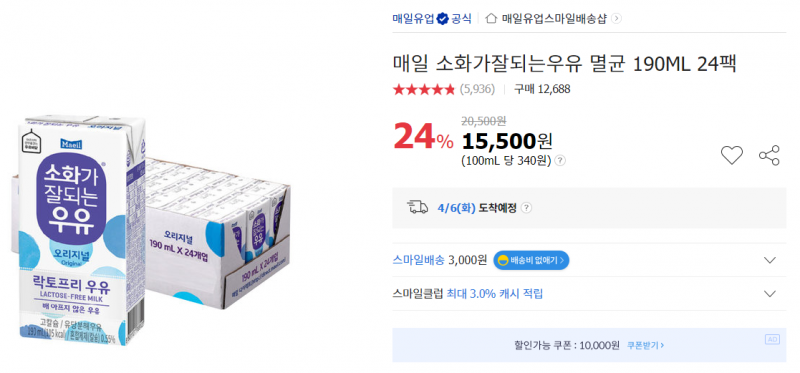Image resolution: width=800 pixels, height=373 pixels.
Task: Click the milk carton product image
Action: pyautogui.click(x=150, y=230)
